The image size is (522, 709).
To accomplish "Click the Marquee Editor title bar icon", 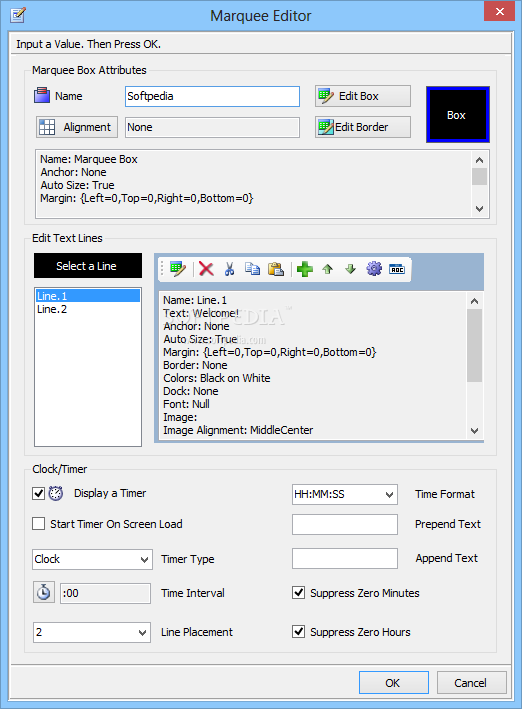I will coord(18,15).
